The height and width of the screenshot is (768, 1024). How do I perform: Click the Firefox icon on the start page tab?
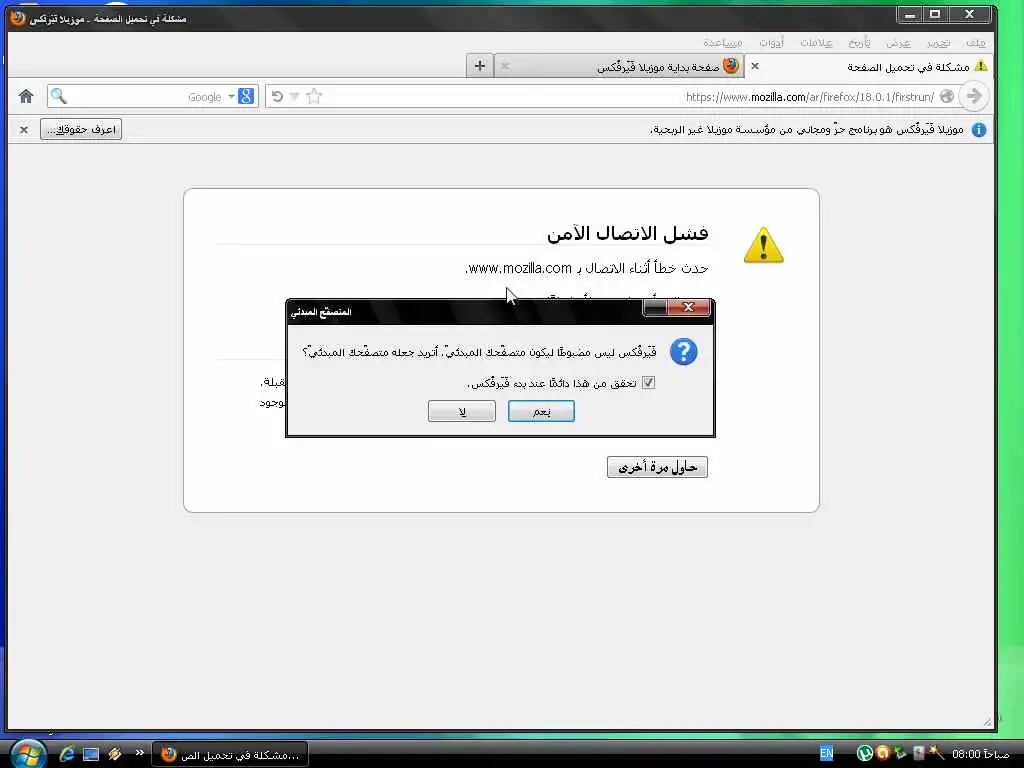click(731, 65)
